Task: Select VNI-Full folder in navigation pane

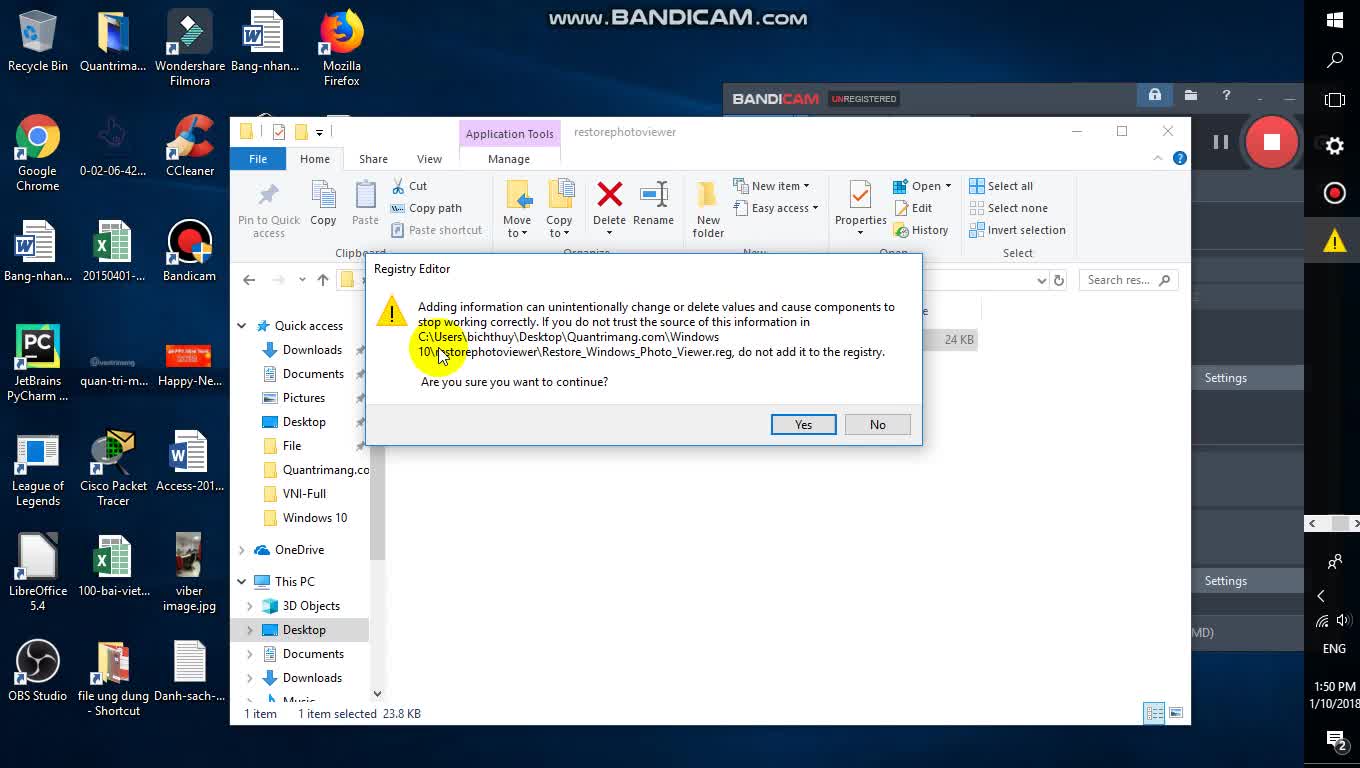Action: point(305,494)
